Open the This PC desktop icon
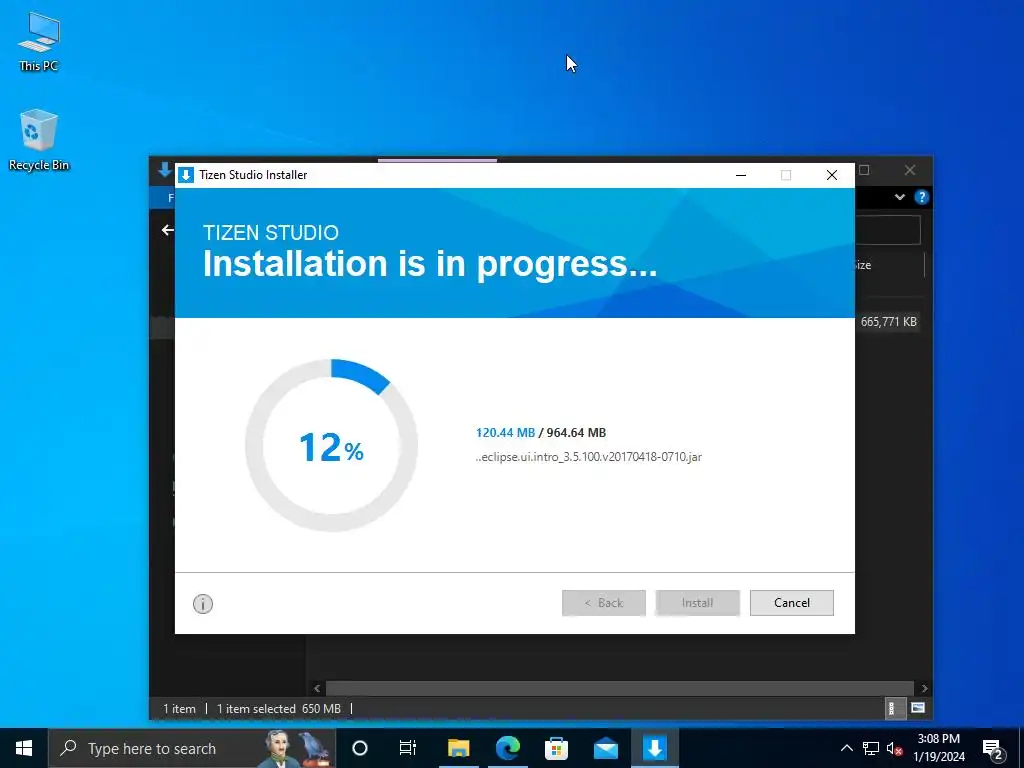Image resolution: width=1024 pixels, height=768 pixels. point(38,41)
